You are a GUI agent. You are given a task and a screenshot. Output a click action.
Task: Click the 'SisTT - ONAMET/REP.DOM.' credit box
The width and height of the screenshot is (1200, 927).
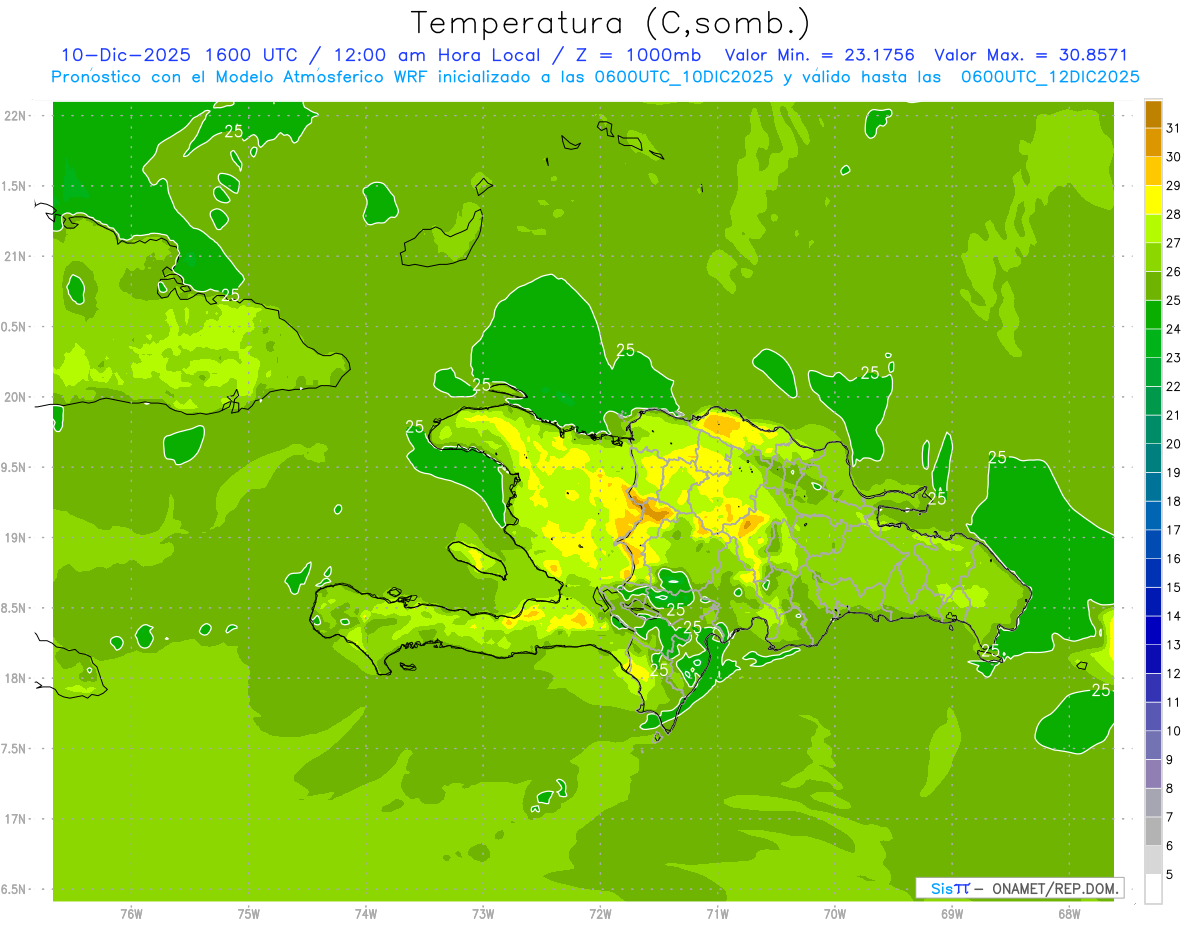point(1019,888)
